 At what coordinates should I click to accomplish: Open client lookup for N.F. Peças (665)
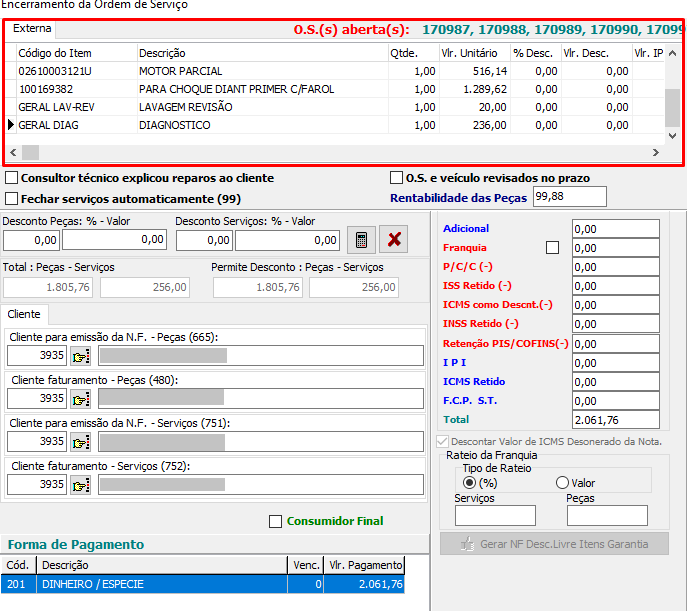[80, 356]
